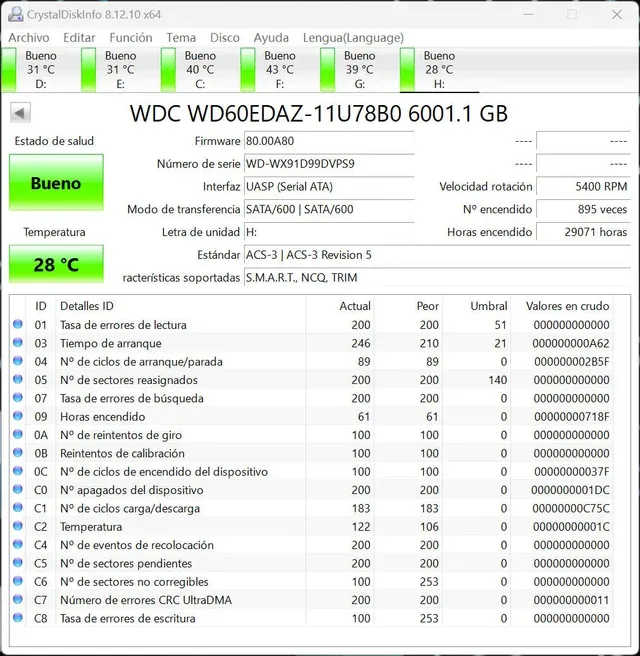Click blue status dot for Nº de eventos de recolocación

click(x=18, y=544)
